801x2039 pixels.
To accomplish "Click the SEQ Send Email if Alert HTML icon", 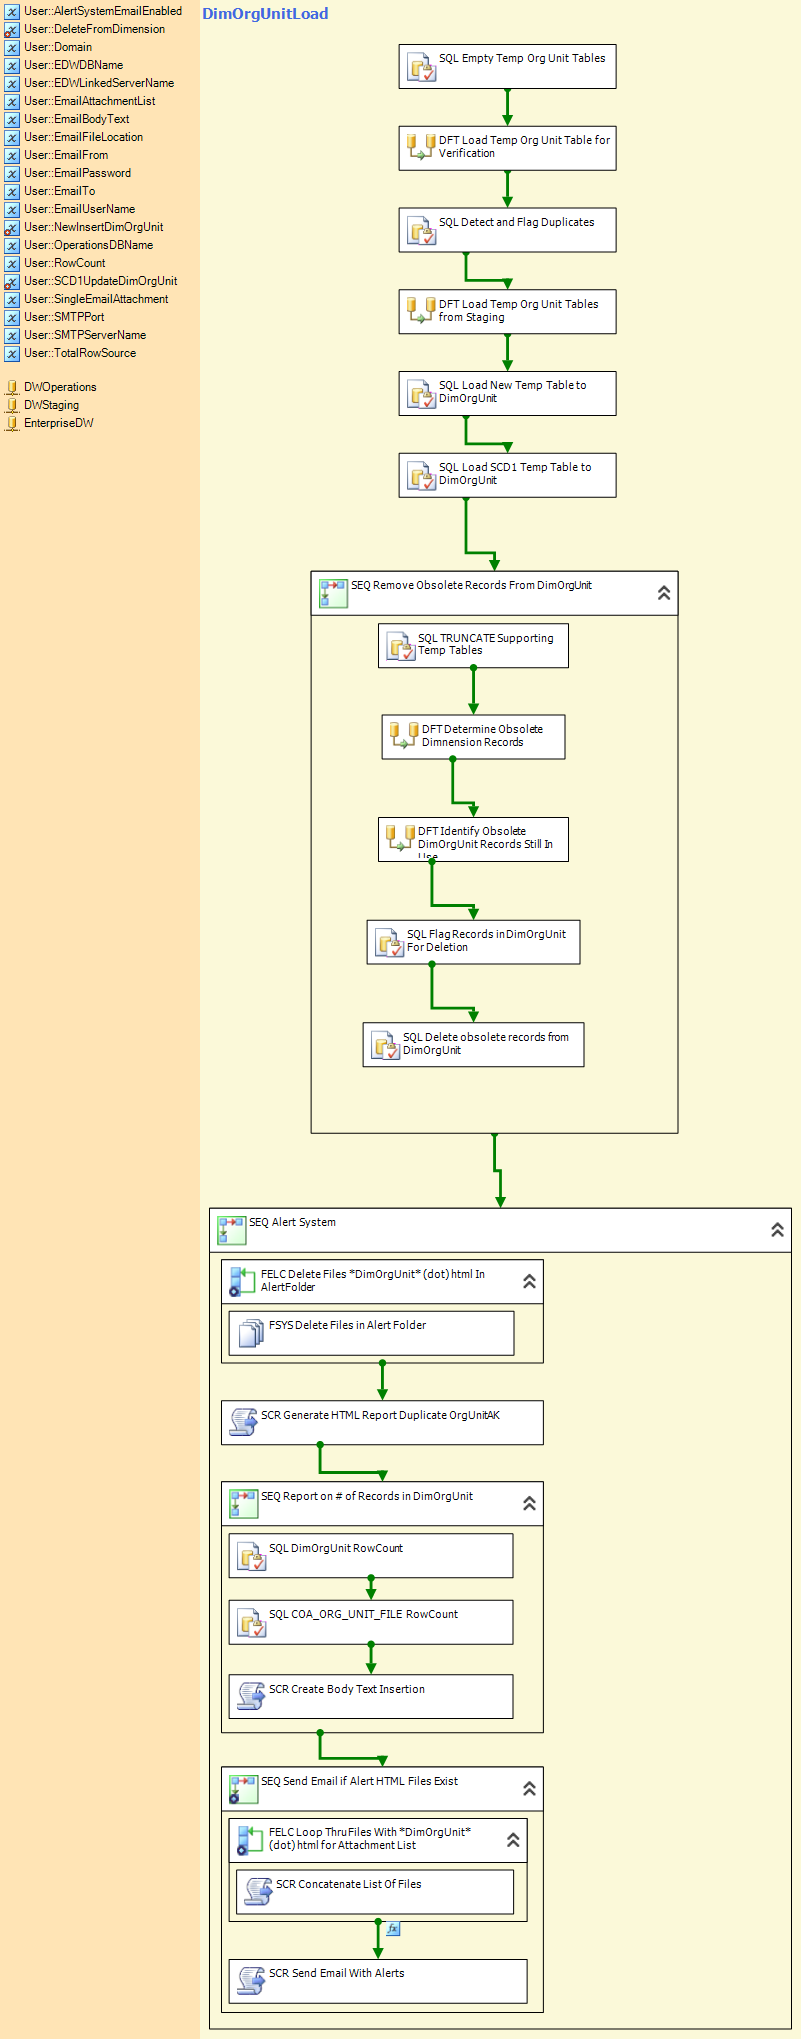I will (x=243, y=1789).
